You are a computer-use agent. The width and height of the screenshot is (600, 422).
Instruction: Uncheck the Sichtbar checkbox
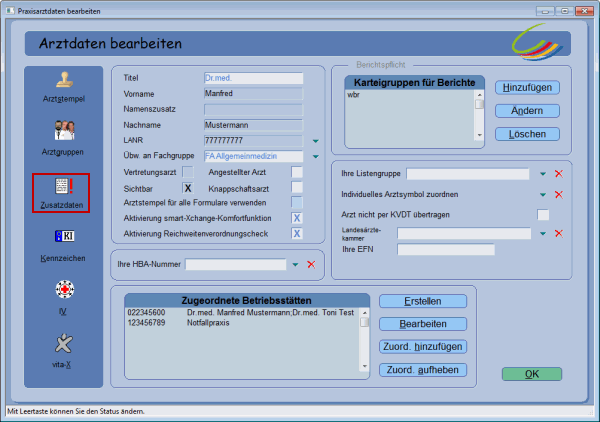[188, 188]
